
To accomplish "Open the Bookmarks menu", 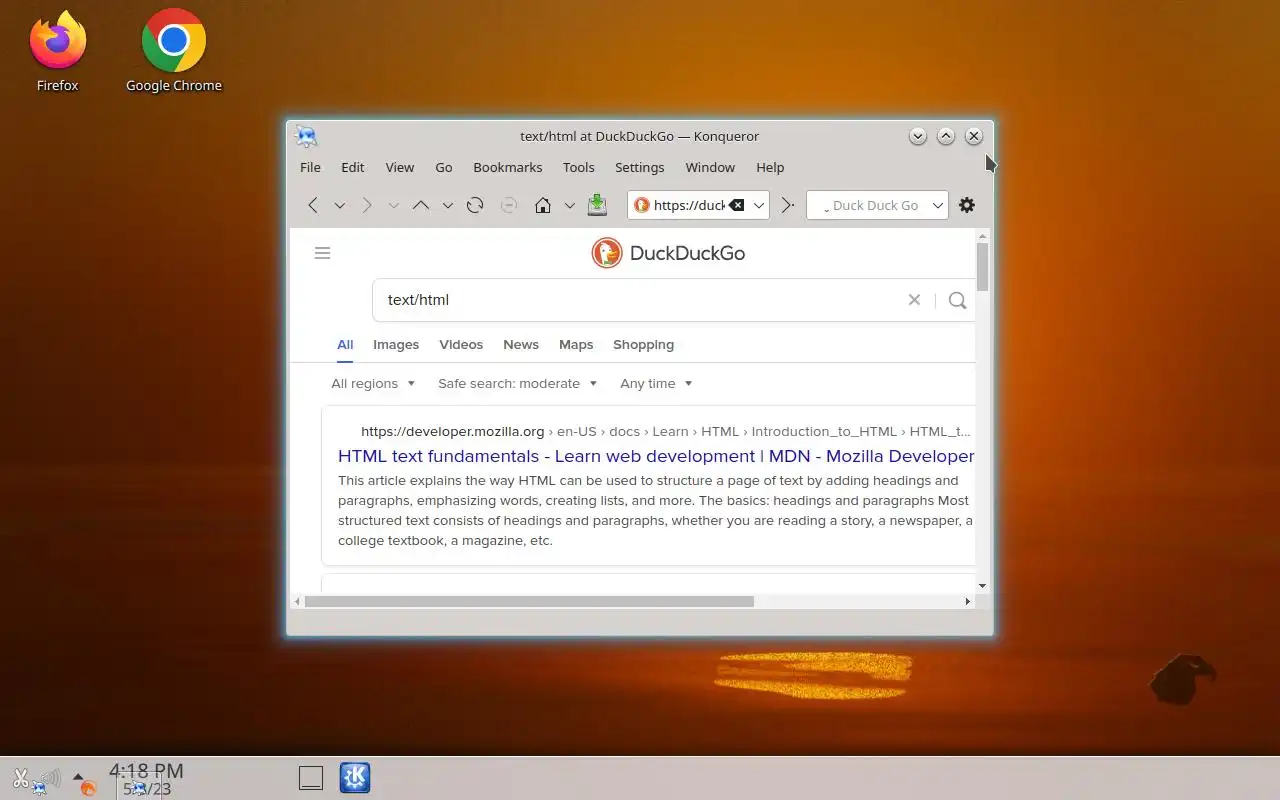I will pyautogui.click(x=508, y=167).
